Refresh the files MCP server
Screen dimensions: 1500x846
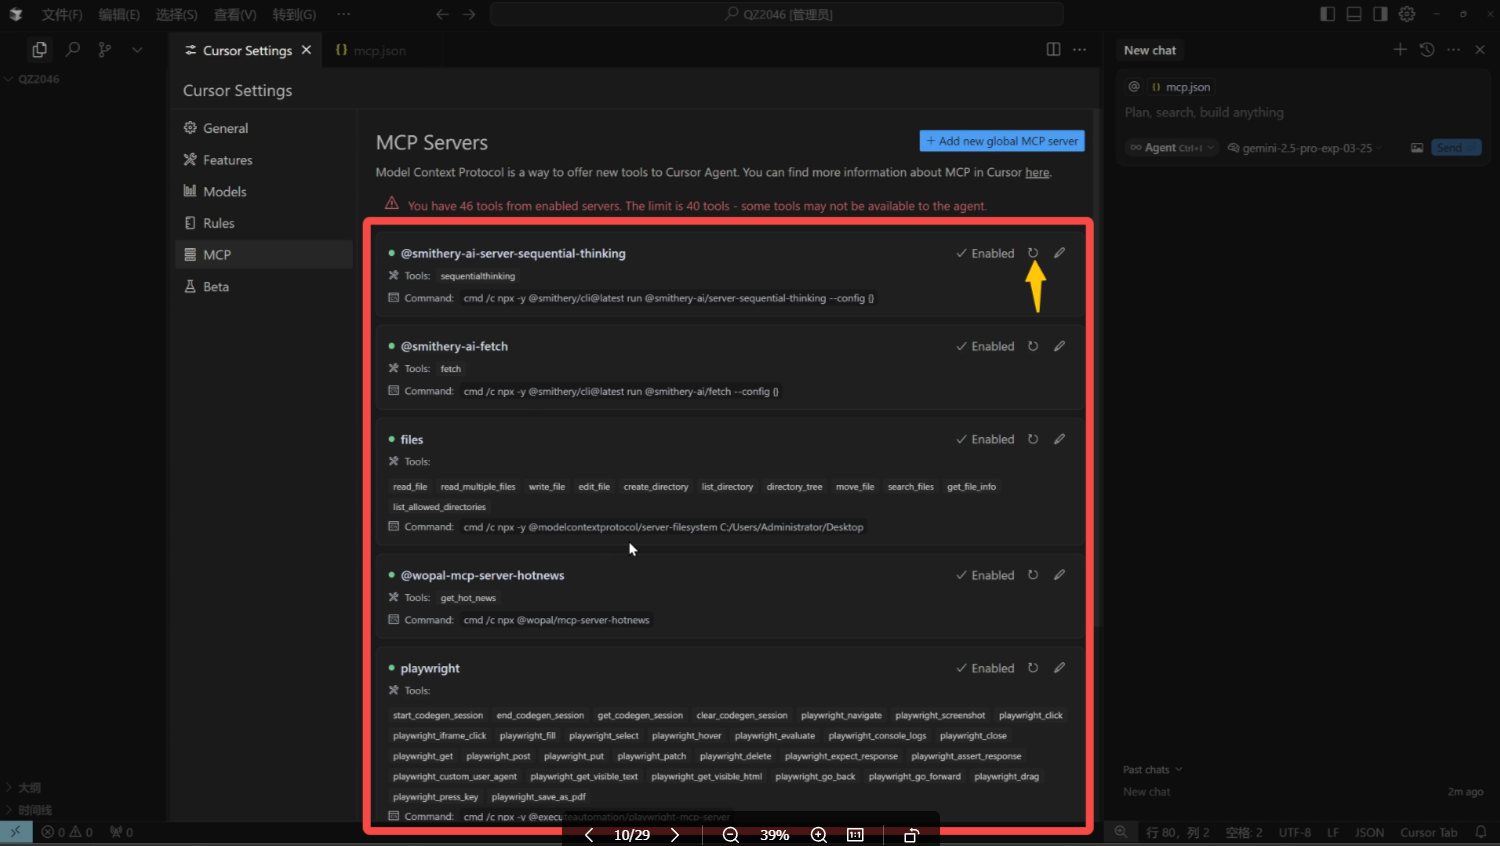pyautogui.click(x=1033, y=439)
